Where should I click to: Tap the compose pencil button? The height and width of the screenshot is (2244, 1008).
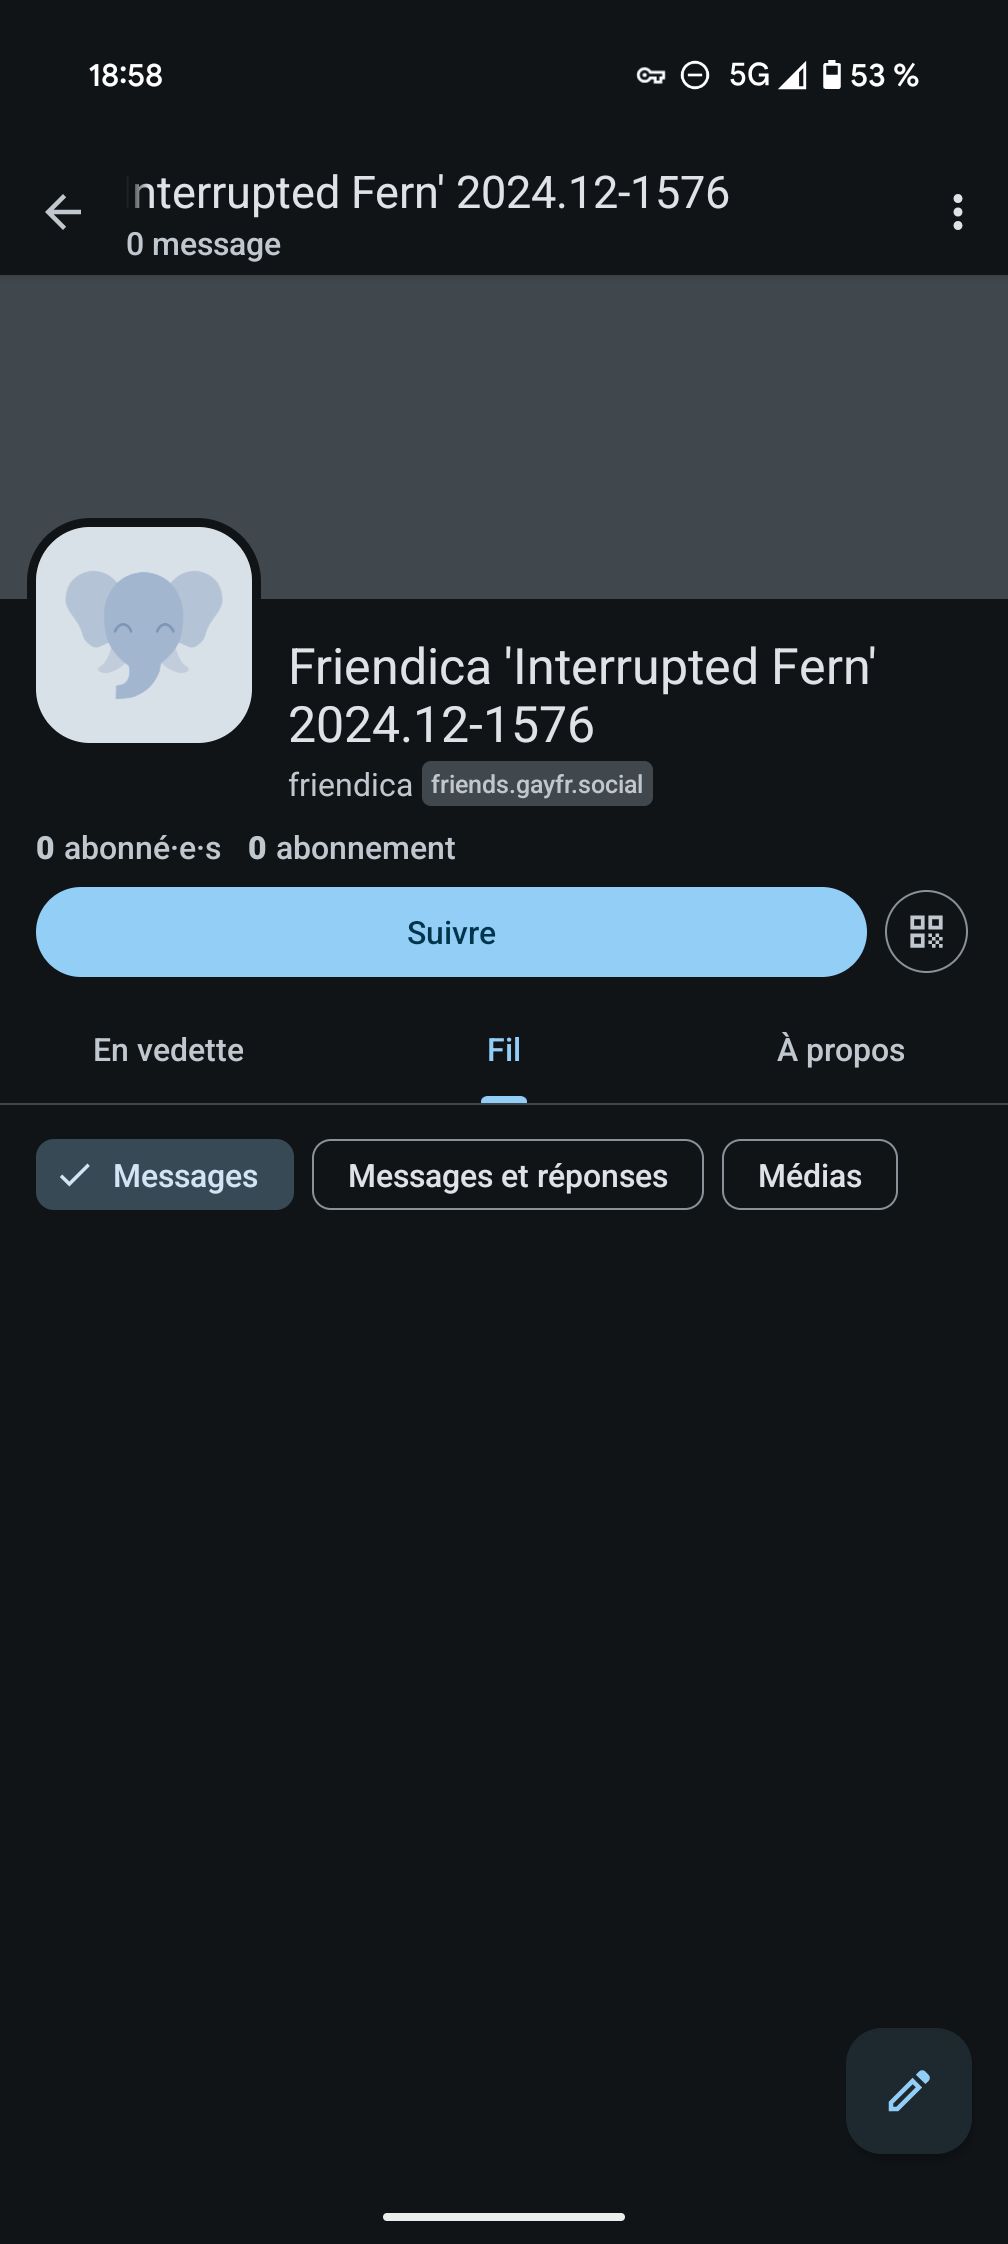click(908, 2090)
